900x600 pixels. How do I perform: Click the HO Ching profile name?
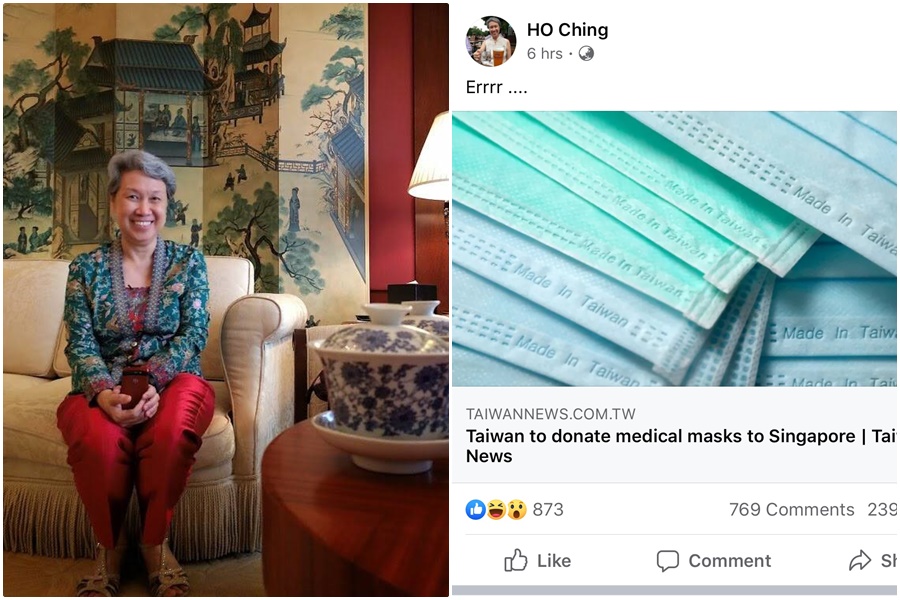point(567,30)
